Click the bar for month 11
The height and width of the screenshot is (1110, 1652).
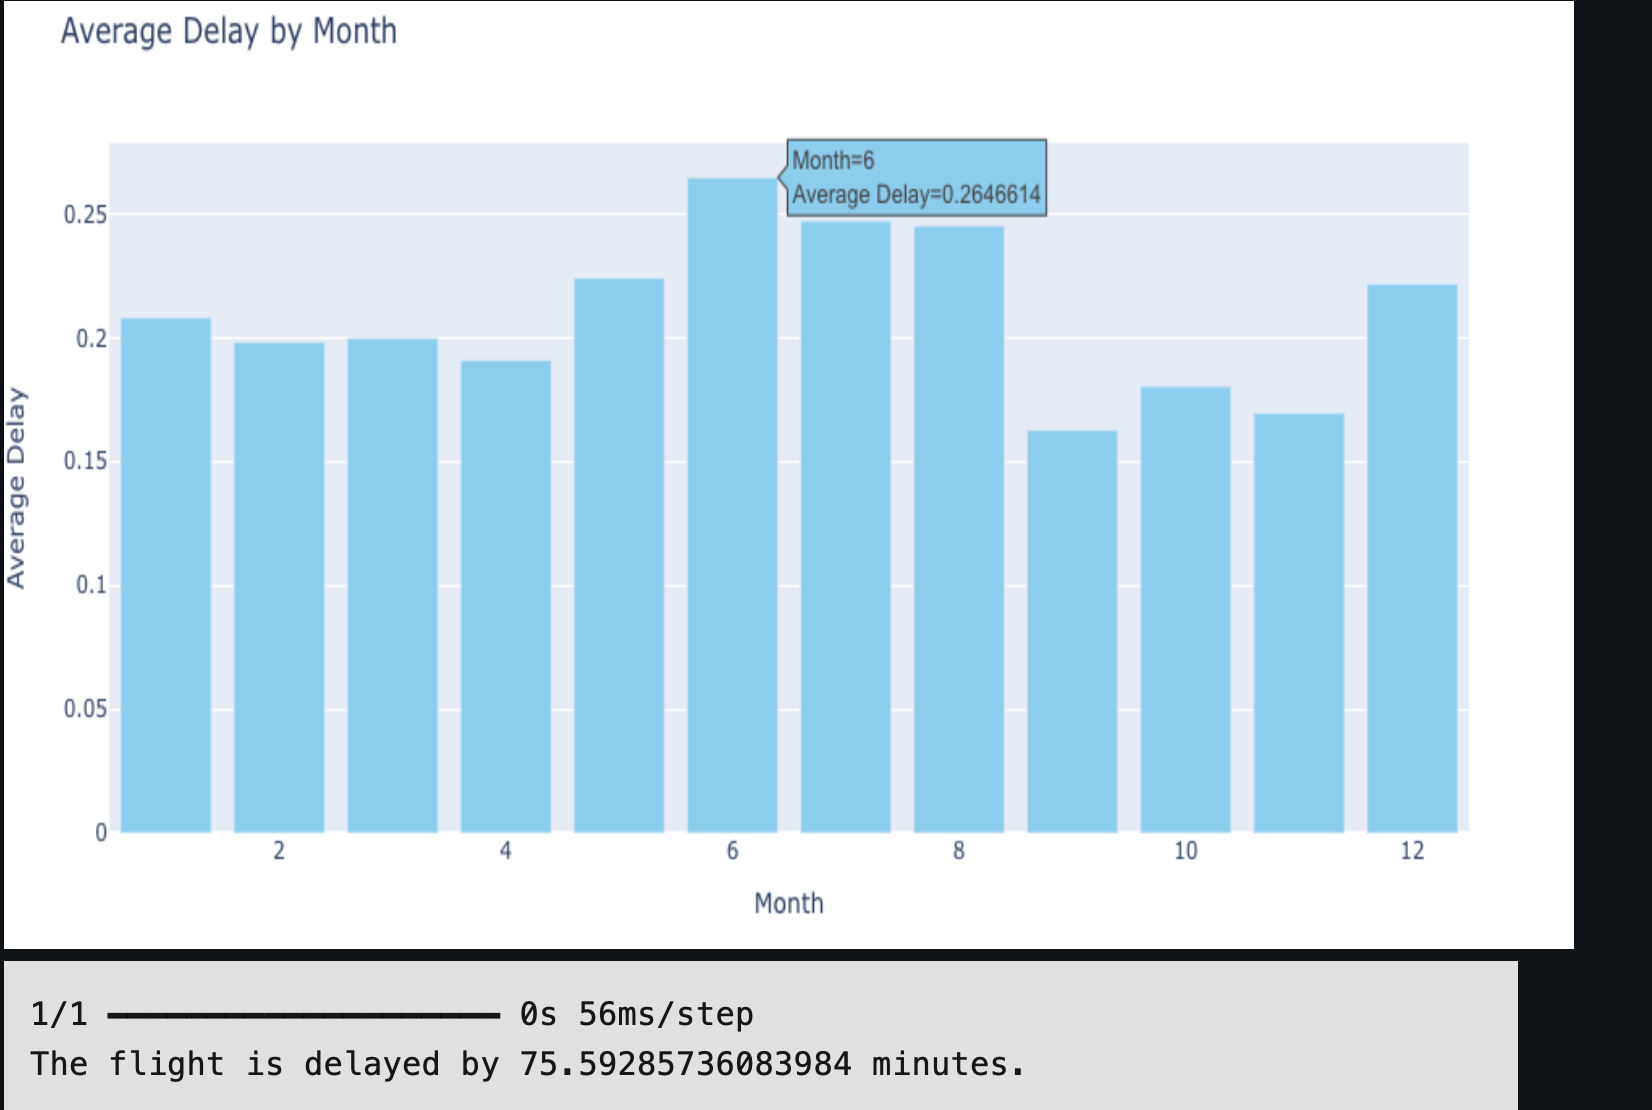click(1299, 622)
